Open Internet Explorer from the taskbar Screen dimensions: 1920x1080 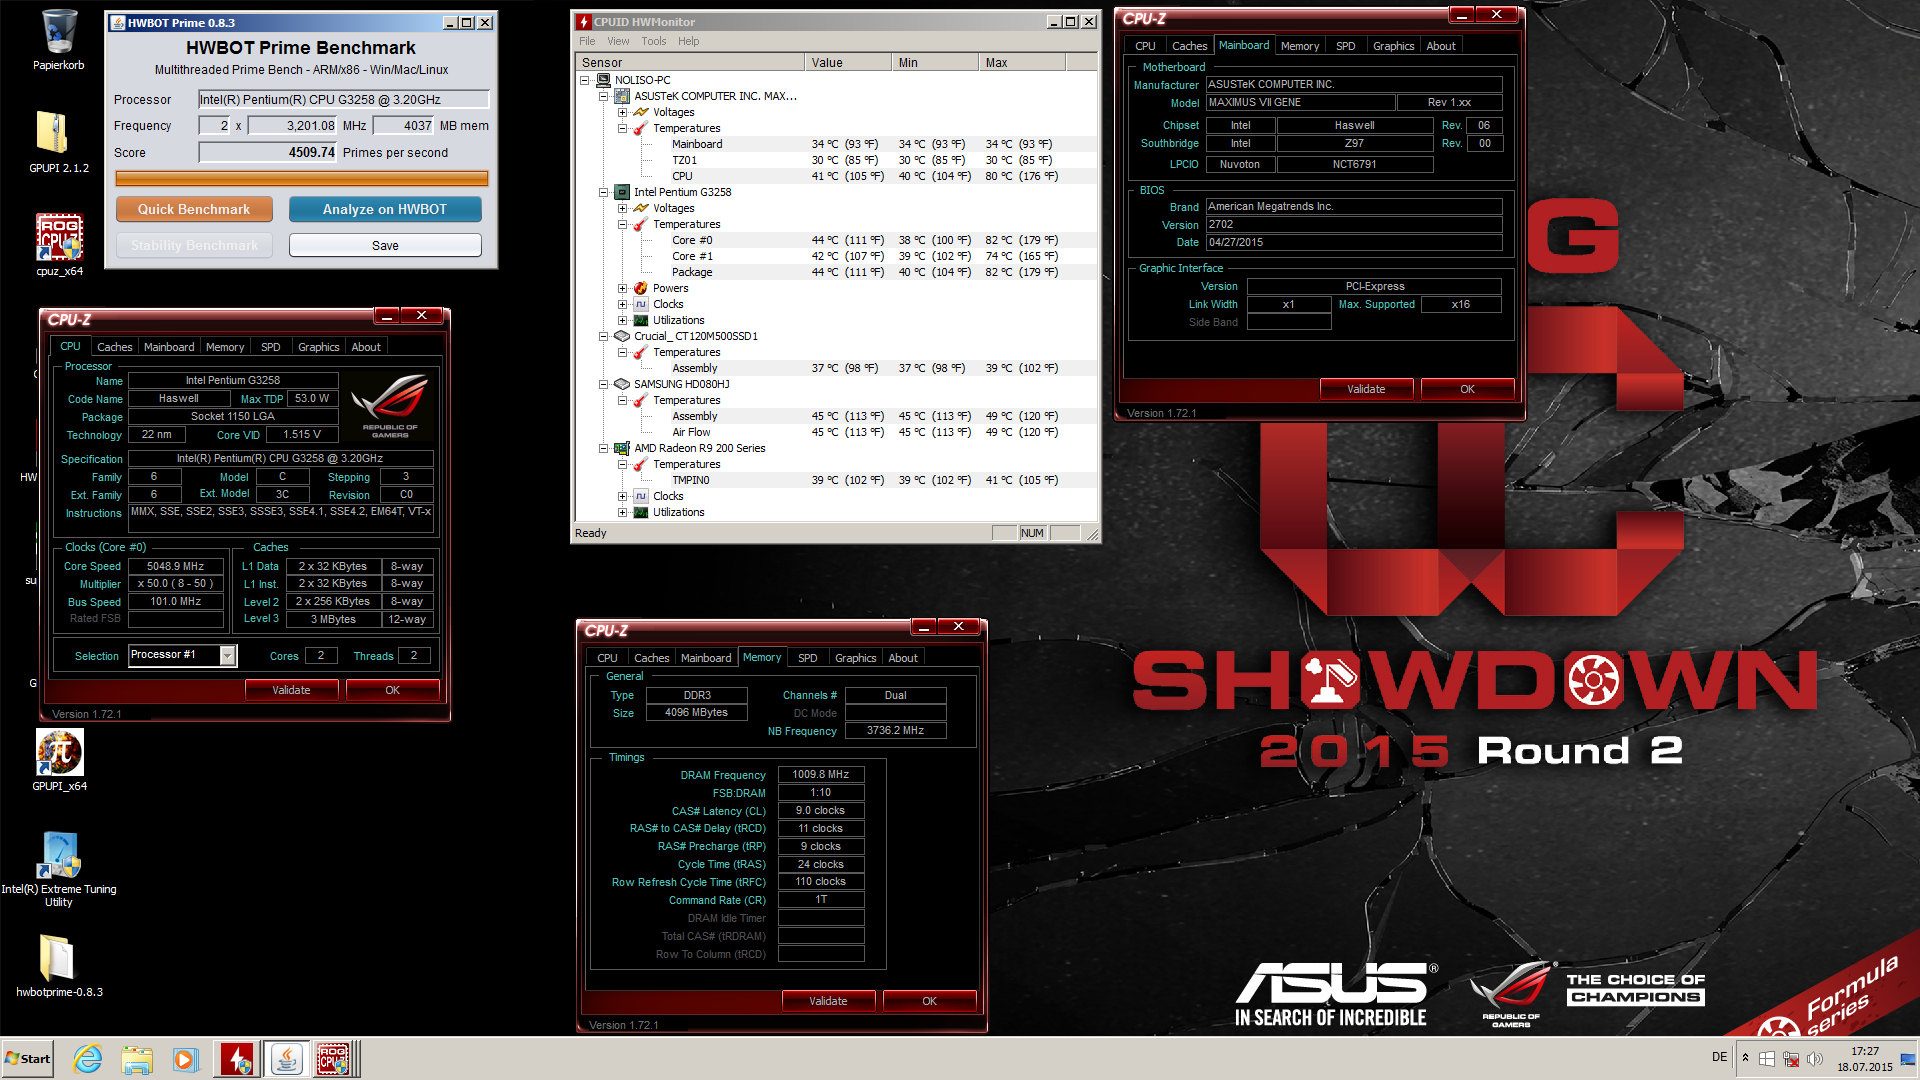(88, 1059)
